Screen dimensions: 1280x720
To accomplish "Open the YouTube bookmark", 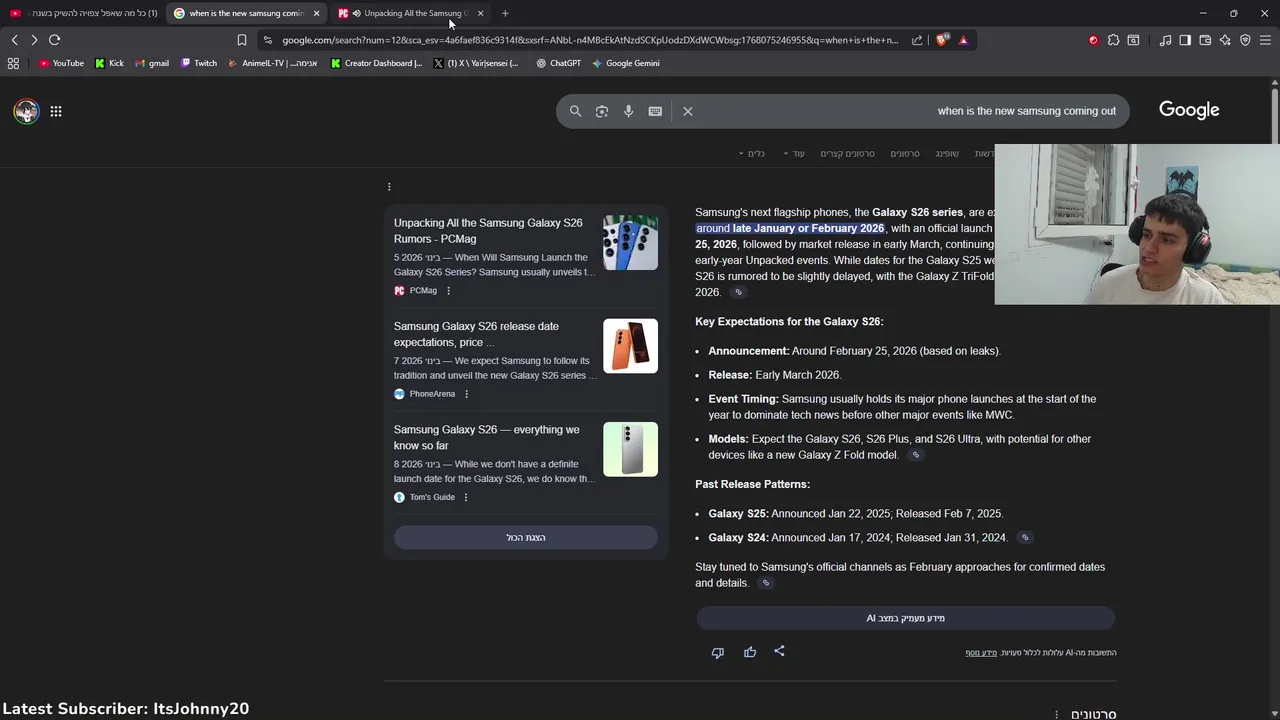I will (x=62, y=63).
